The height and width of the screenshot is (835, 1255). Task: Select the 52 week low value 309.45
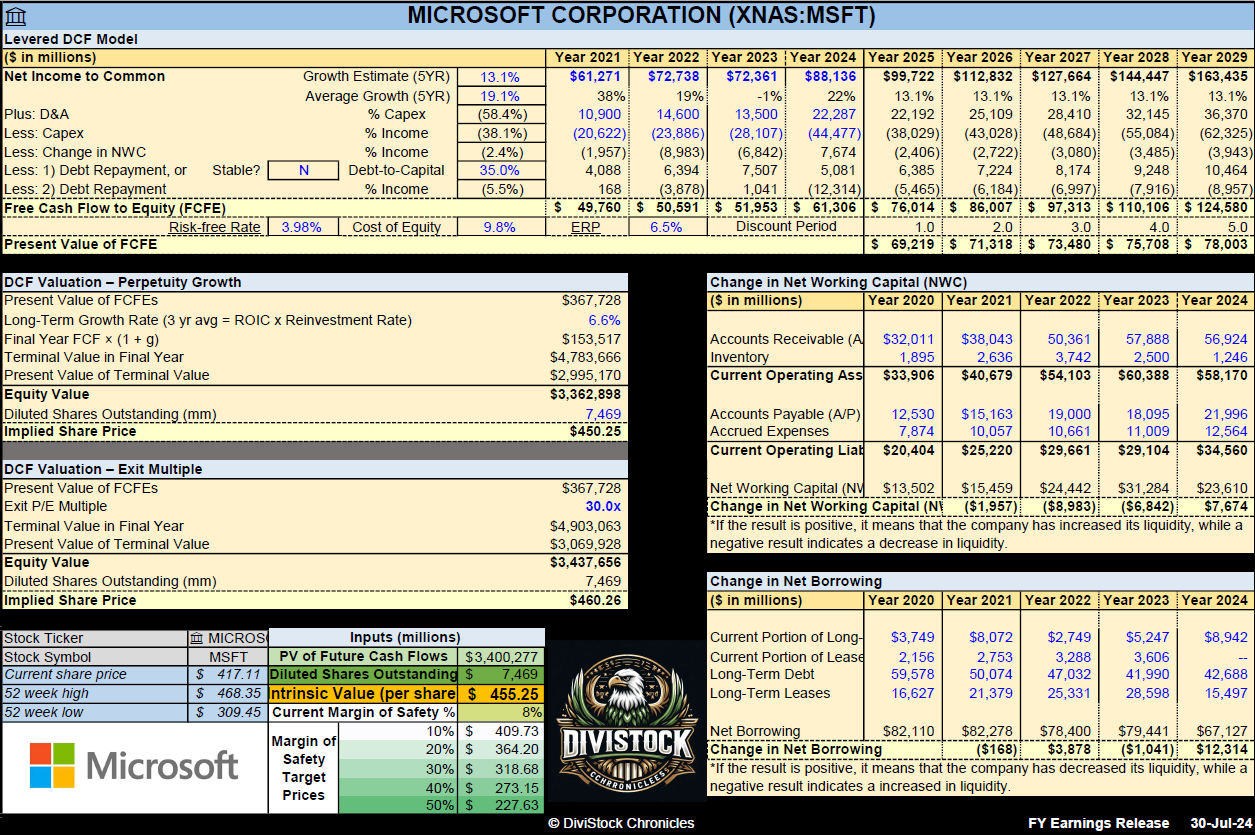pos(228,712)
